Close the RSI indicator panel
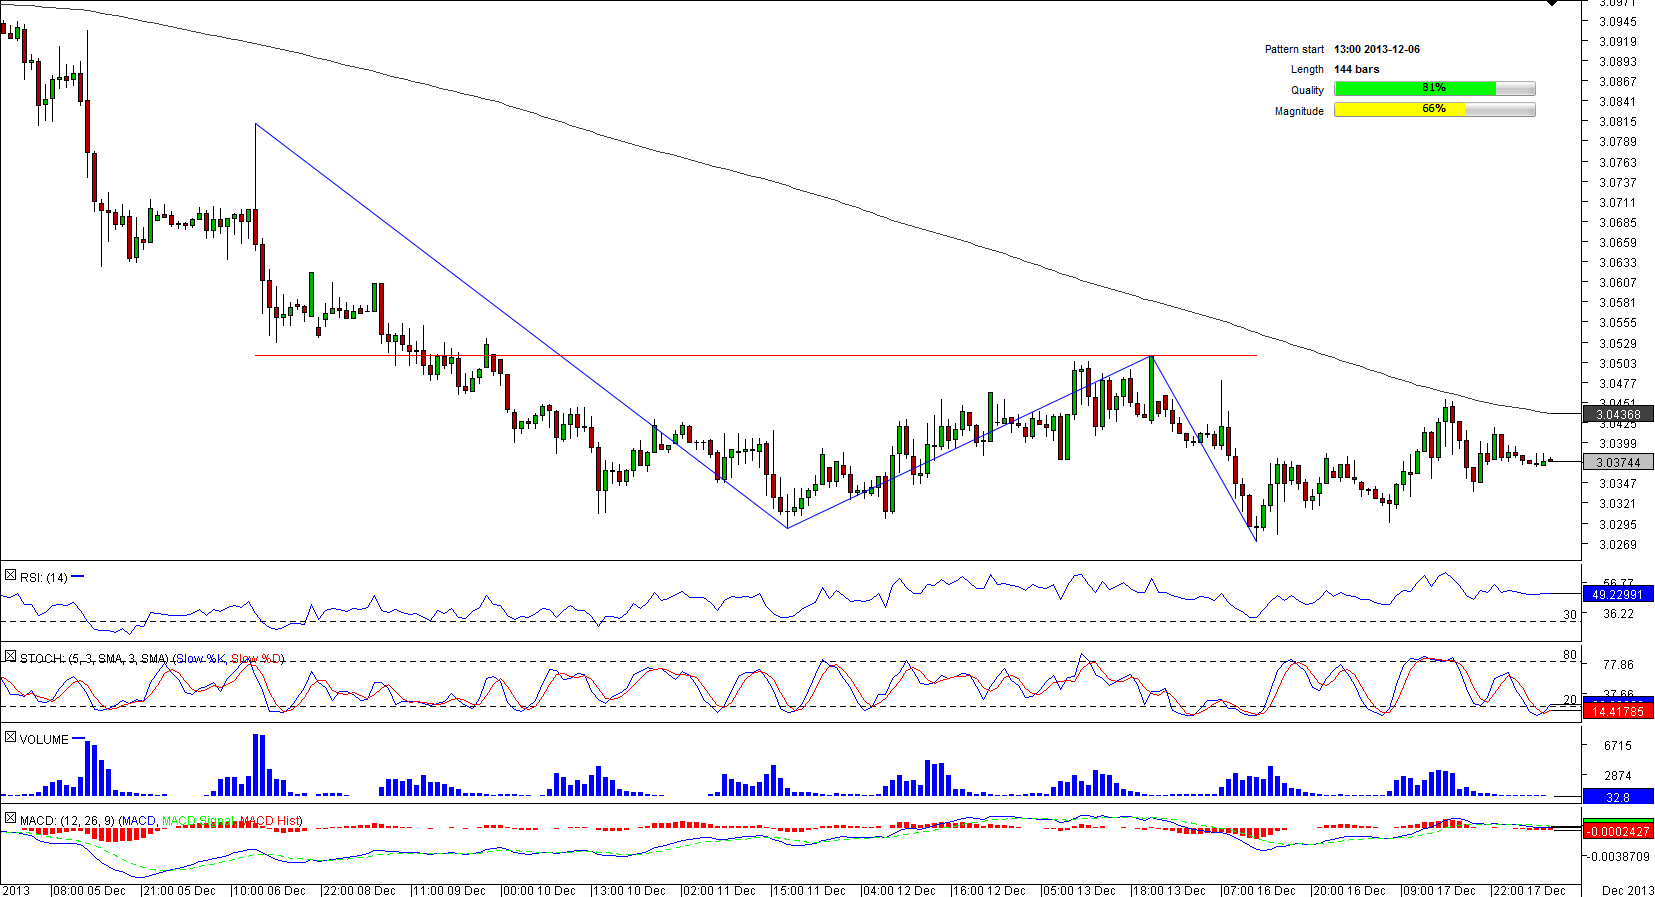 (x=10, y=576)
